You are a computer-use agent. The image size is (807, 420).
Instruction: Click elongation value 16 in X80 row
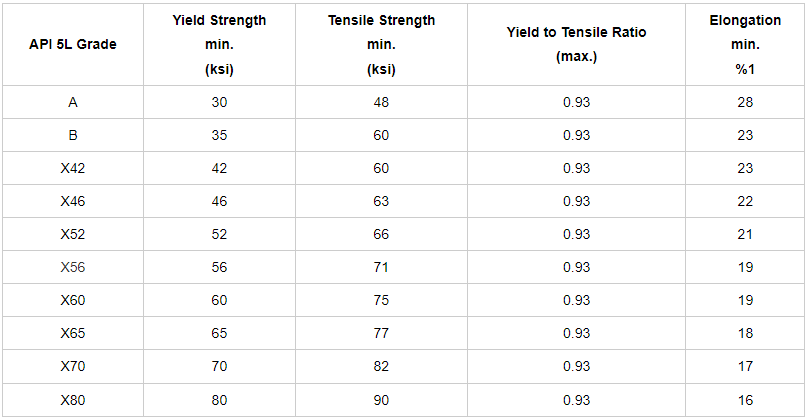tap(743, 400)
